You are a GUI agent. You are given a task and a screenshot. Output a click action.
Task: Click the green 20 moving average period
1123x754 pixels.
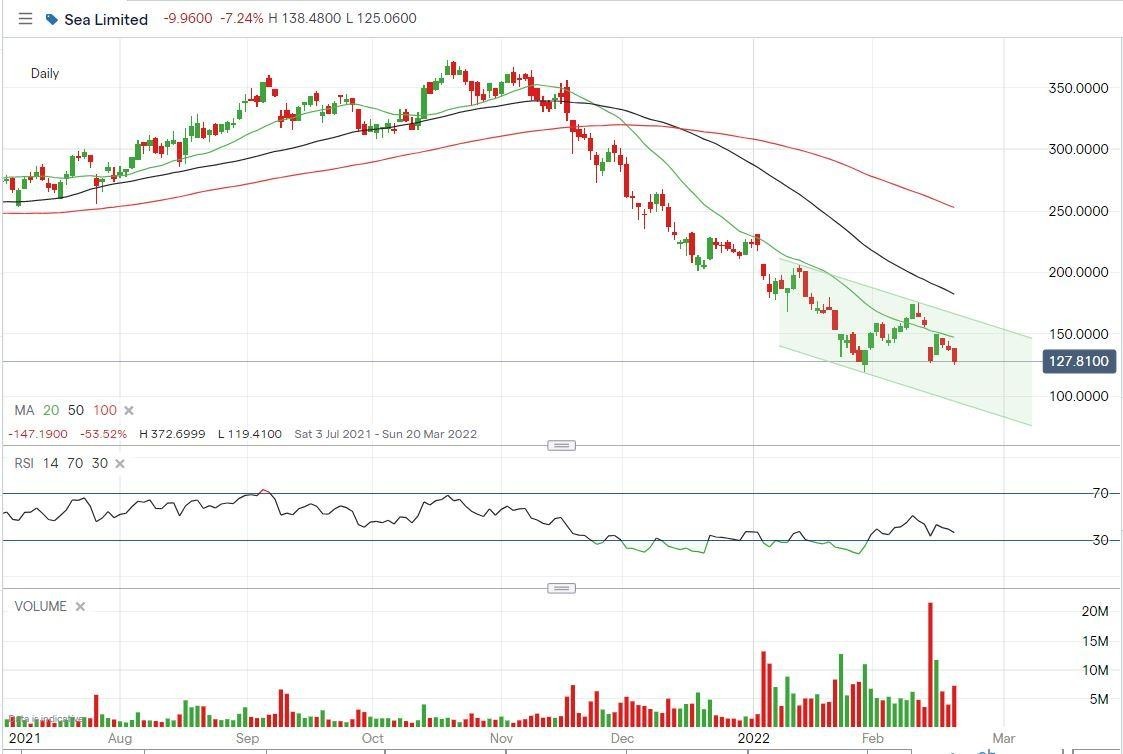[51, 410]
